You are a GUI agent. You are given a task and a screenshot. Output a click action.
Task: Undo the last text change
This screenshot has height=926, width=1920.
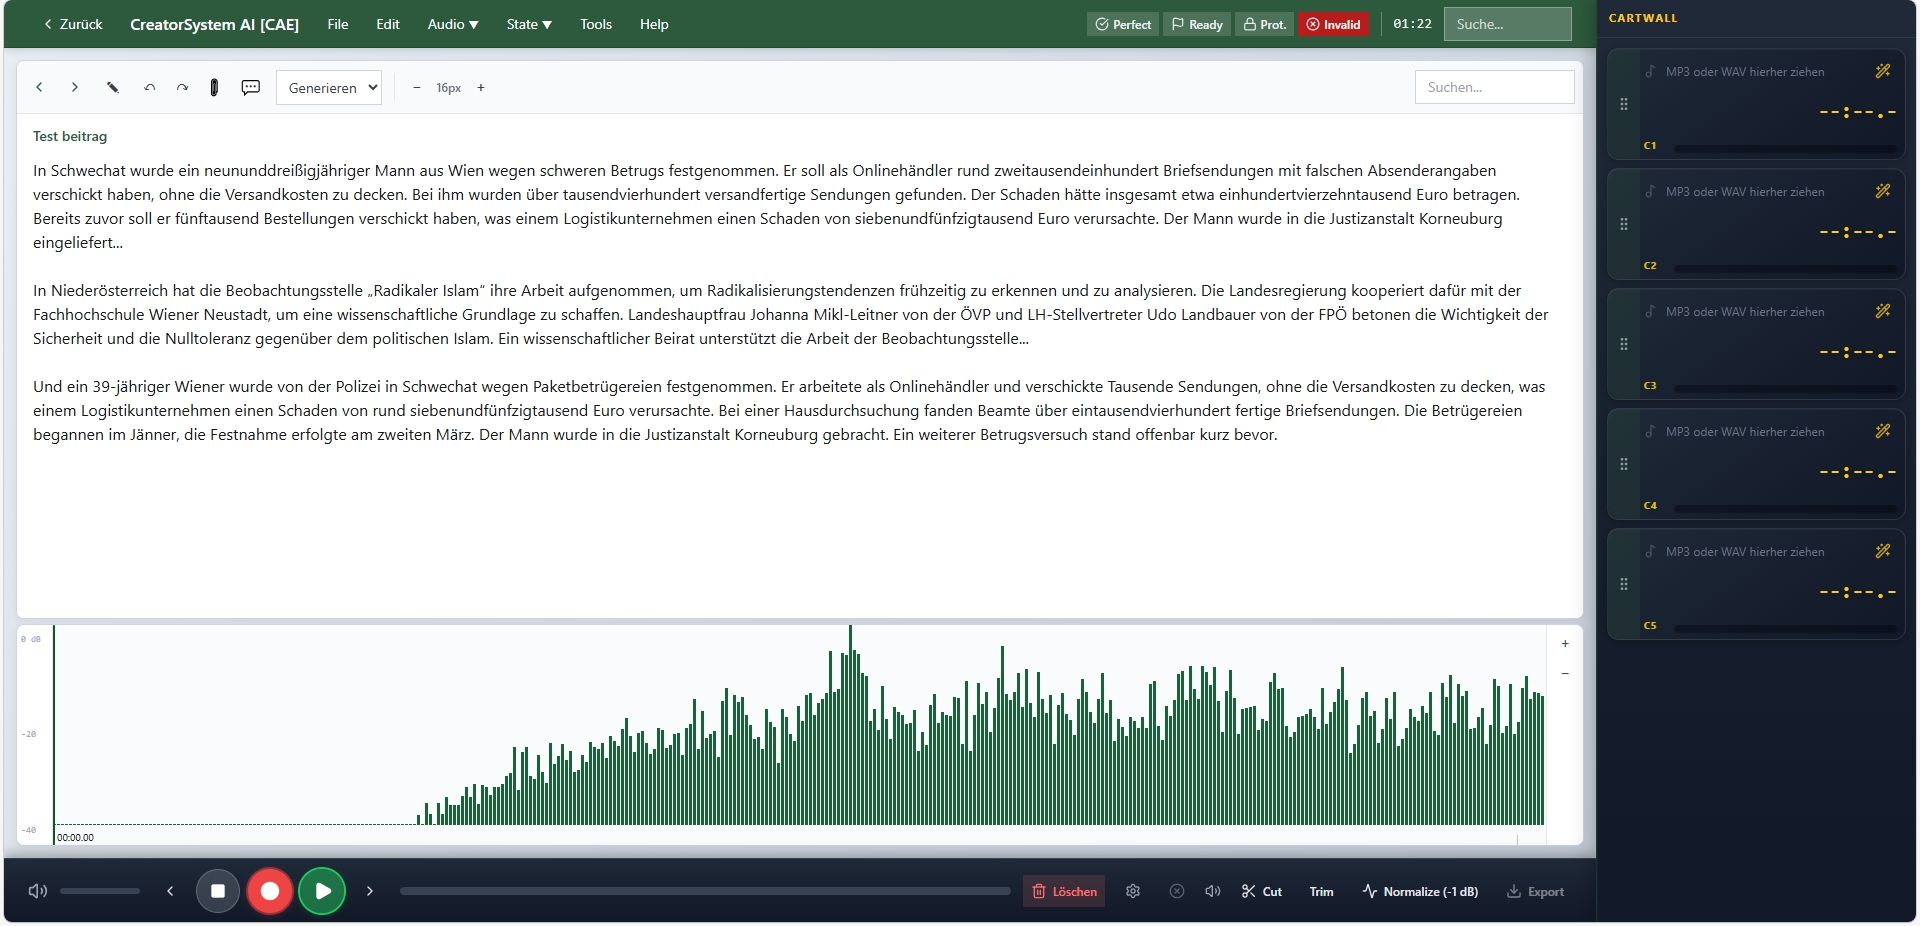click(149, 88)
